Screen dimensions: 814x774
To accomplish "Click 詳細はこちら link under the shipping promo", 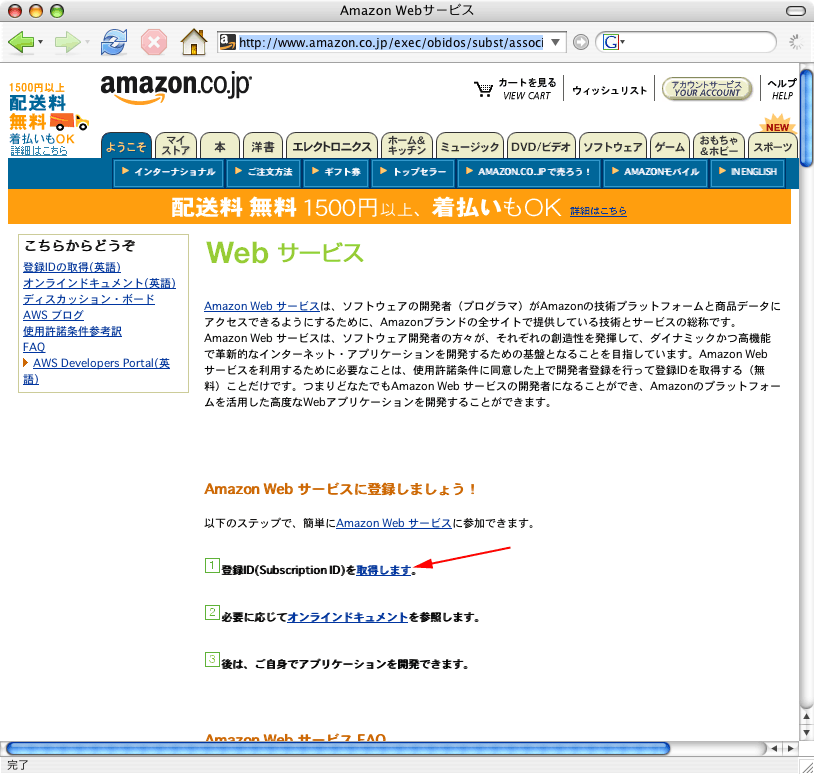I will (x=39, y=151).
